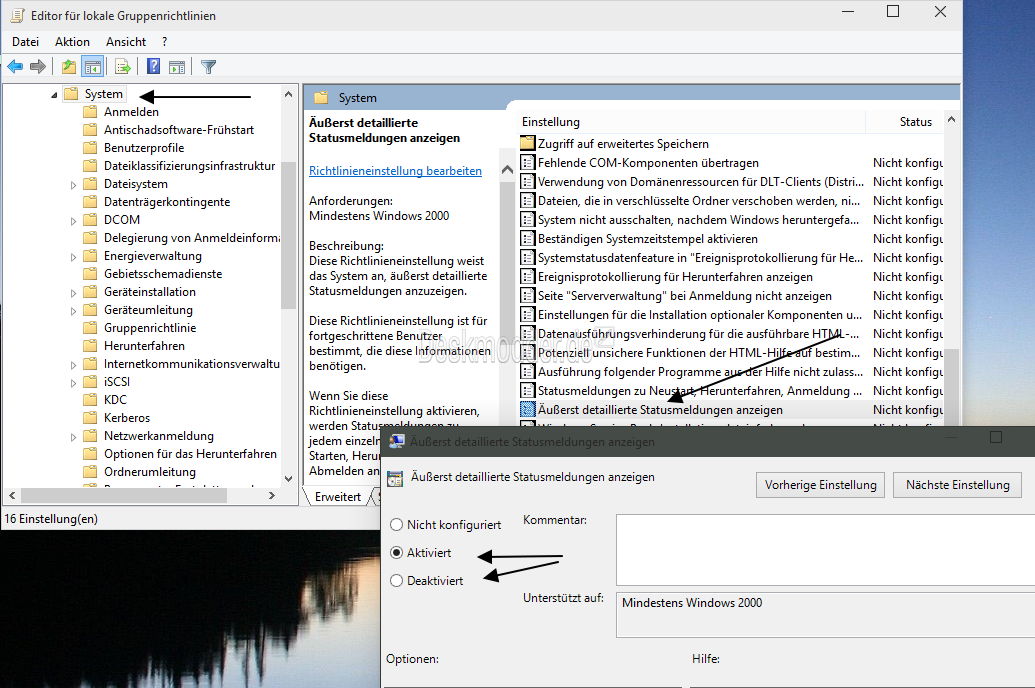This screenshot has height=688, width=1035.
Task: Click into the Kommentar text field
Action: [825, 550]
